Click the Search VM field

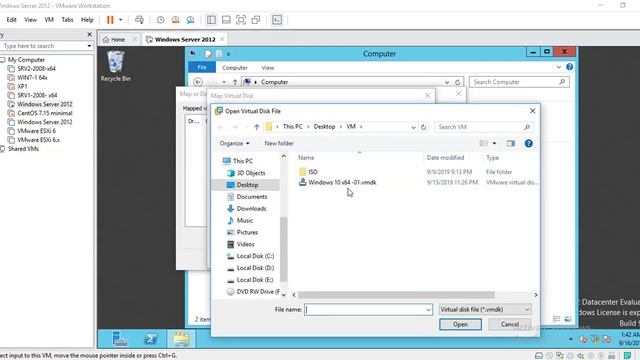click(484, 127)
